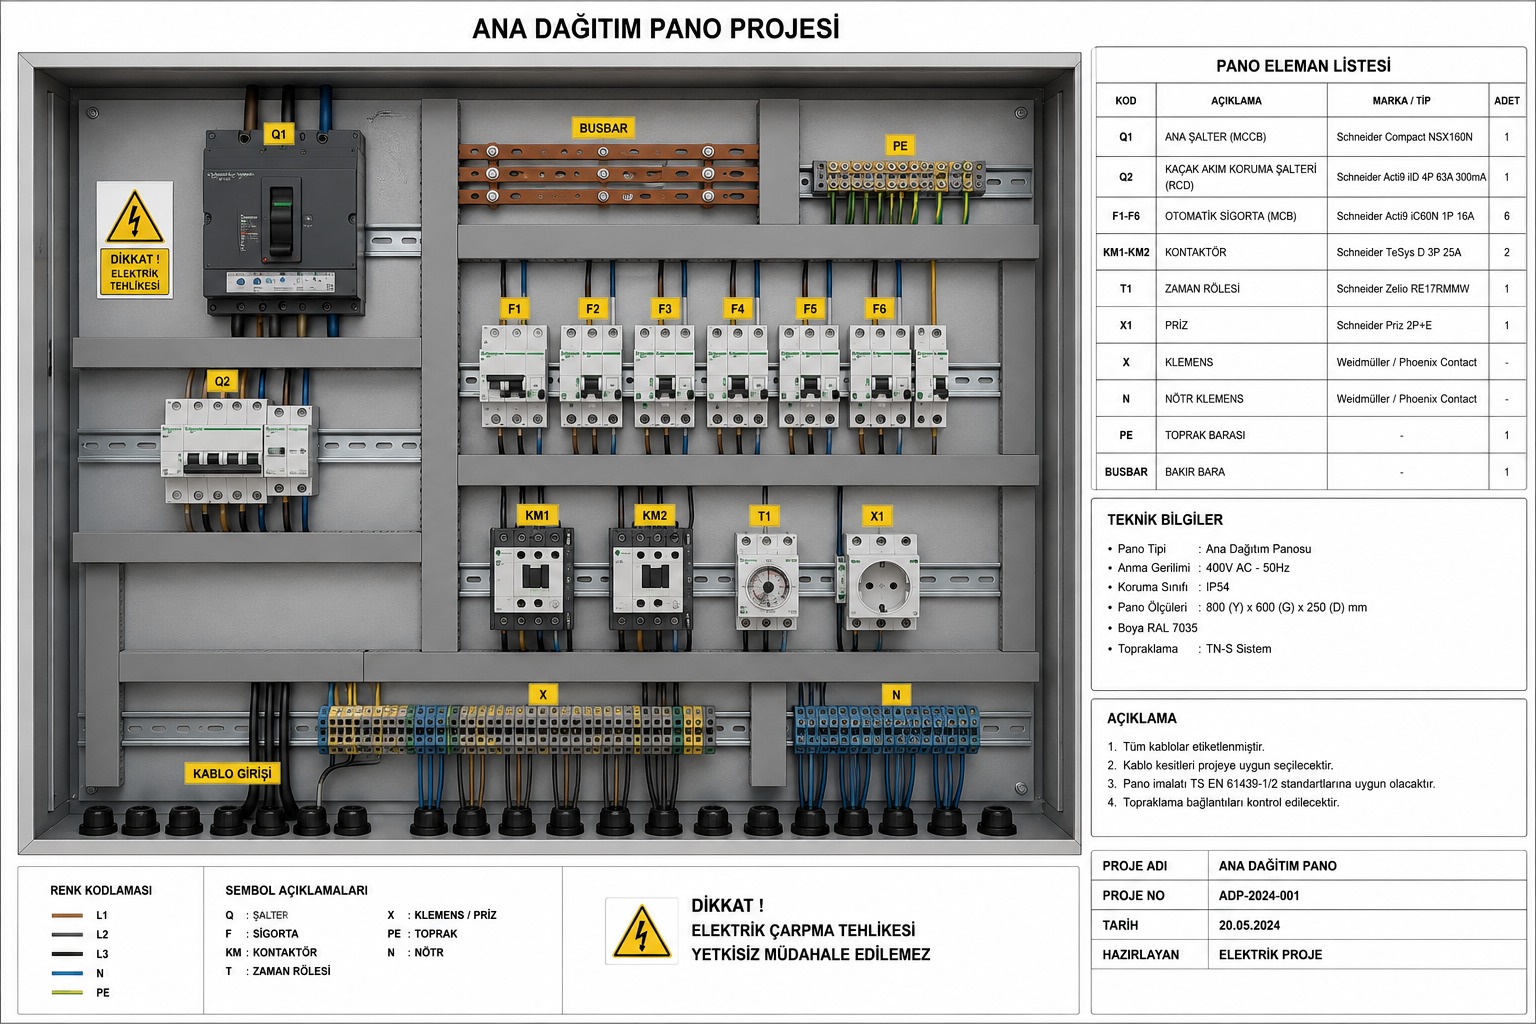The image size is (1536, 1024).
Task: Toggle the Q1 breaker handle
Action: point(281,220)
